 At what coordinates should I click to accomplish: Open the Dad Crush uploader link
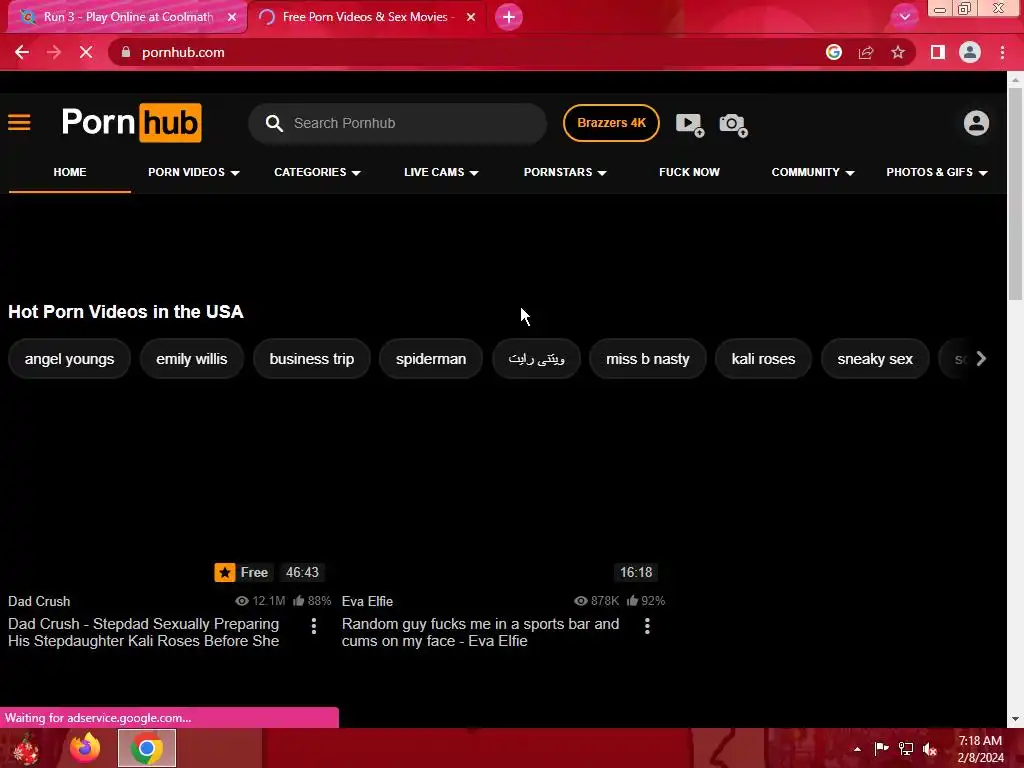(39, 601)
